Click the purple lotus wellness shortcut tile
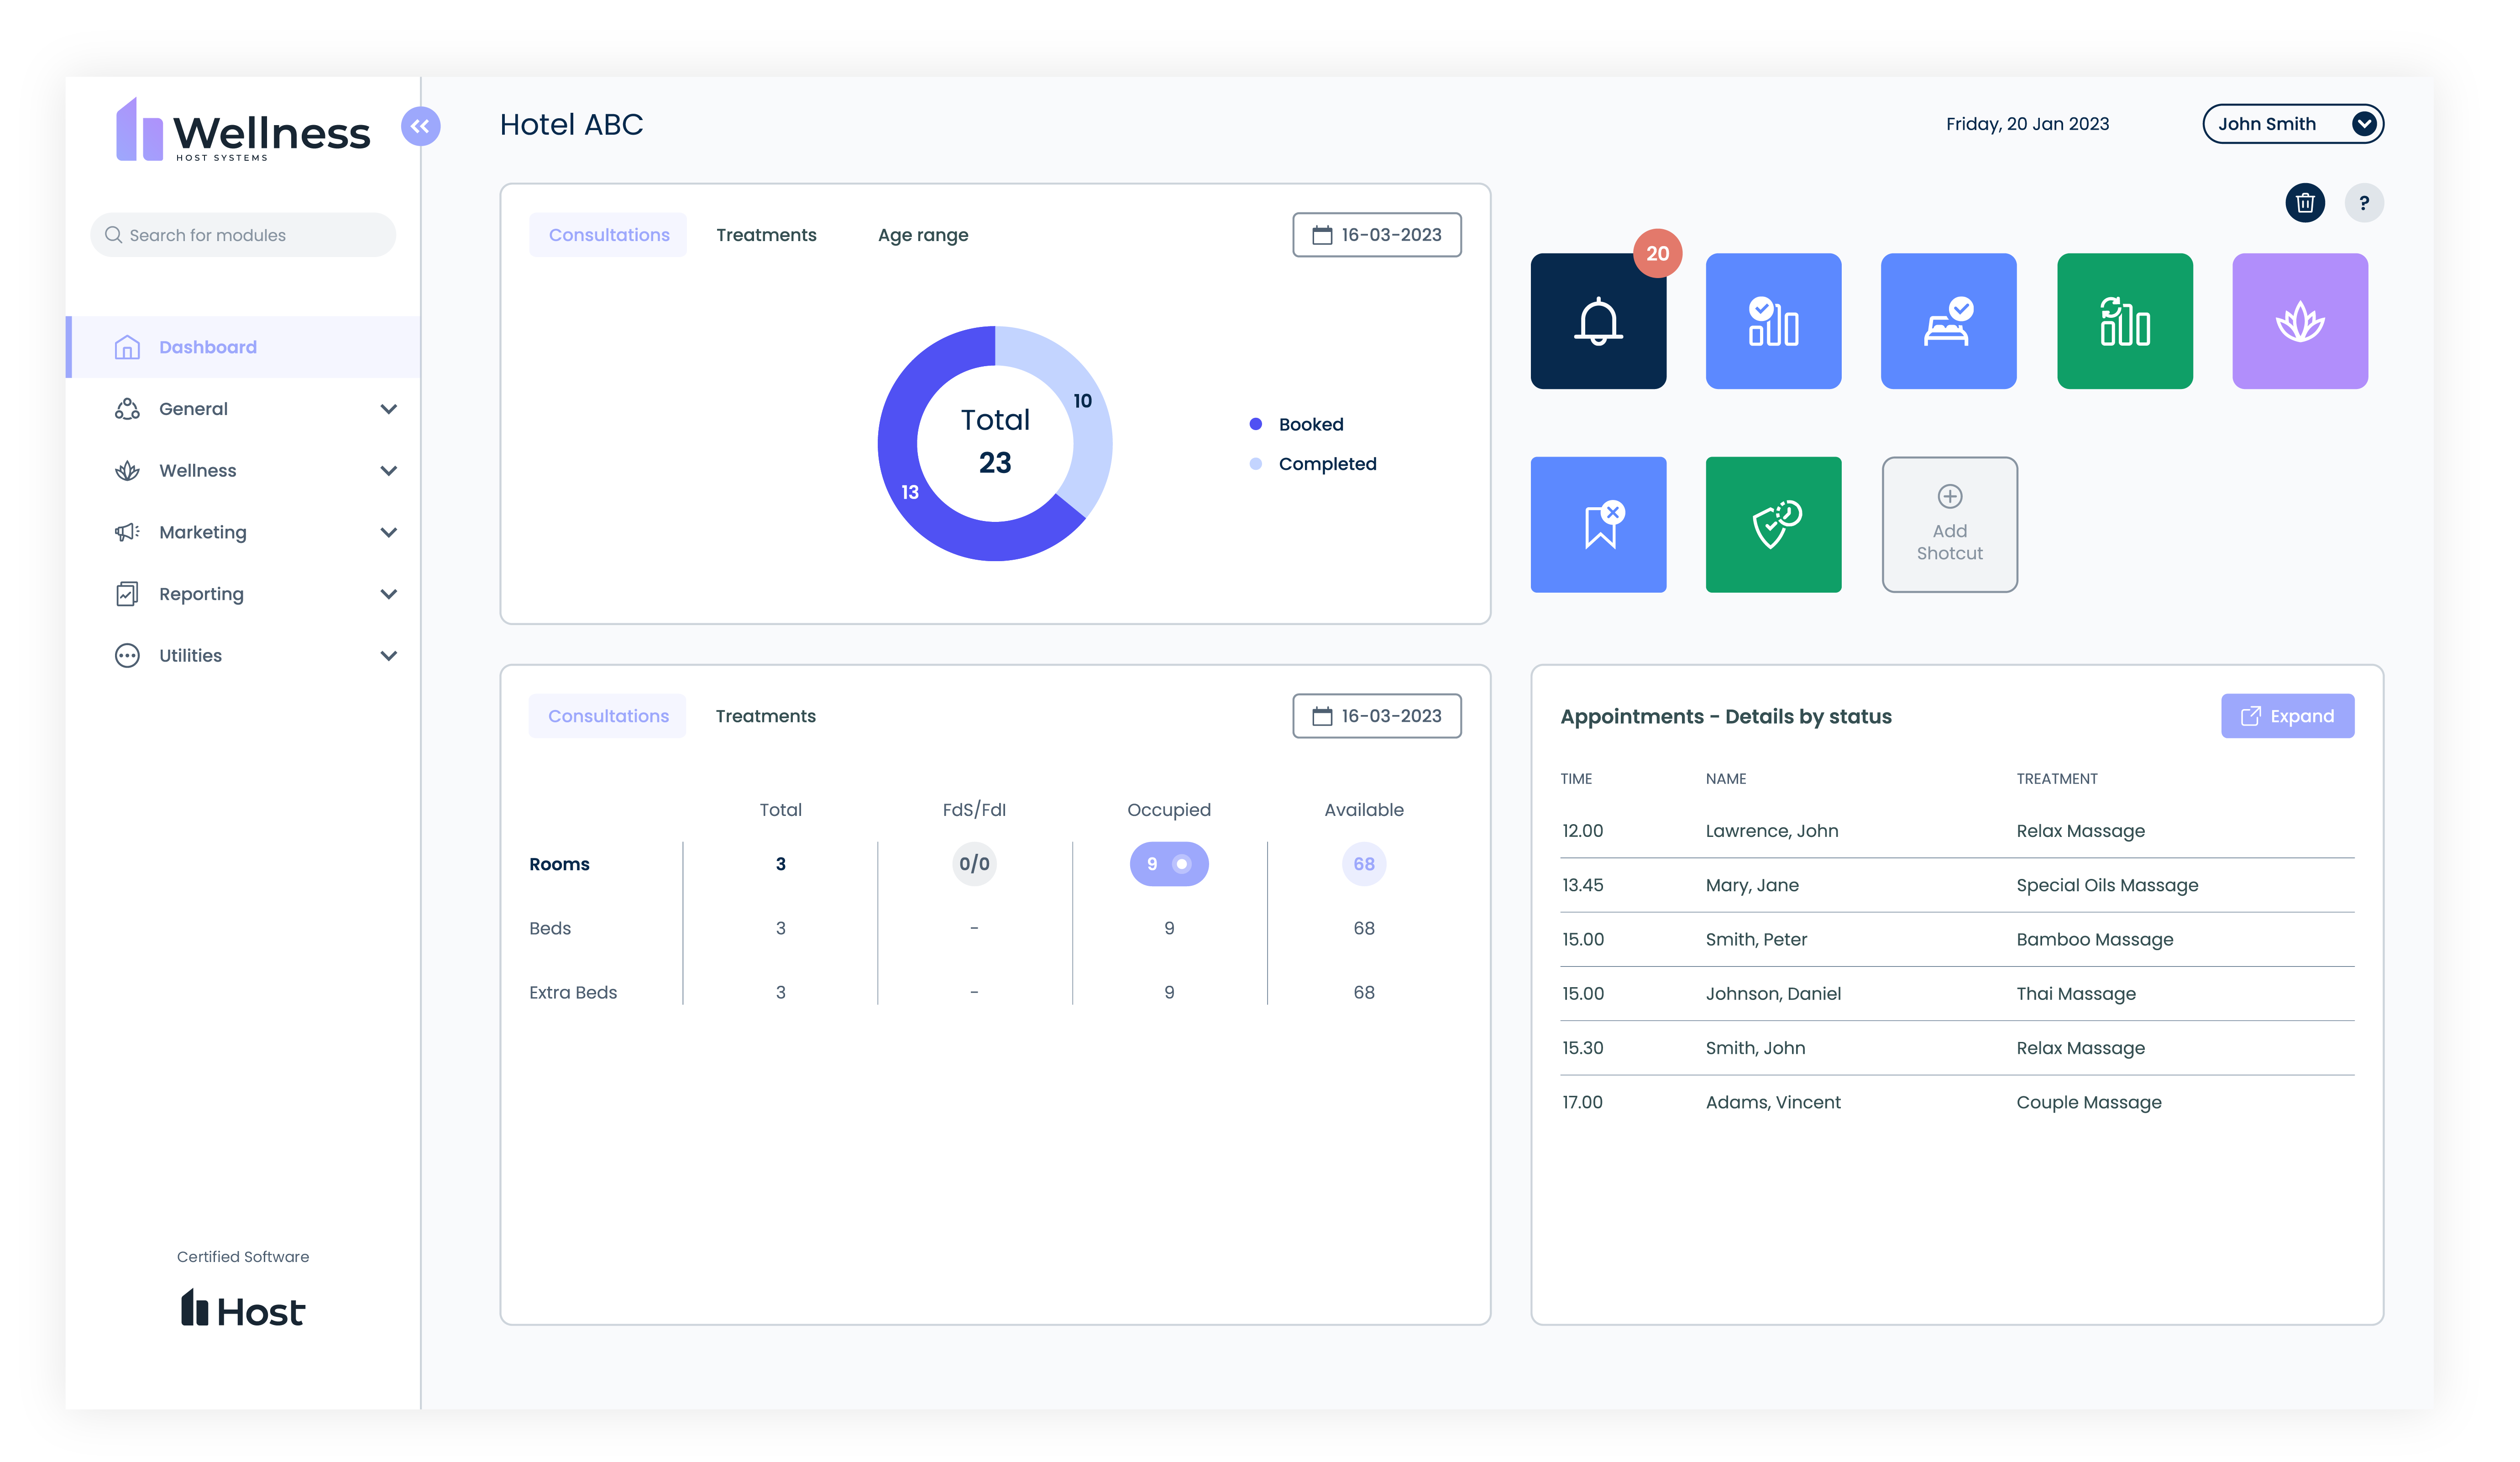The height and width of the screenshot is (1462, 2520). [2299, 321]
